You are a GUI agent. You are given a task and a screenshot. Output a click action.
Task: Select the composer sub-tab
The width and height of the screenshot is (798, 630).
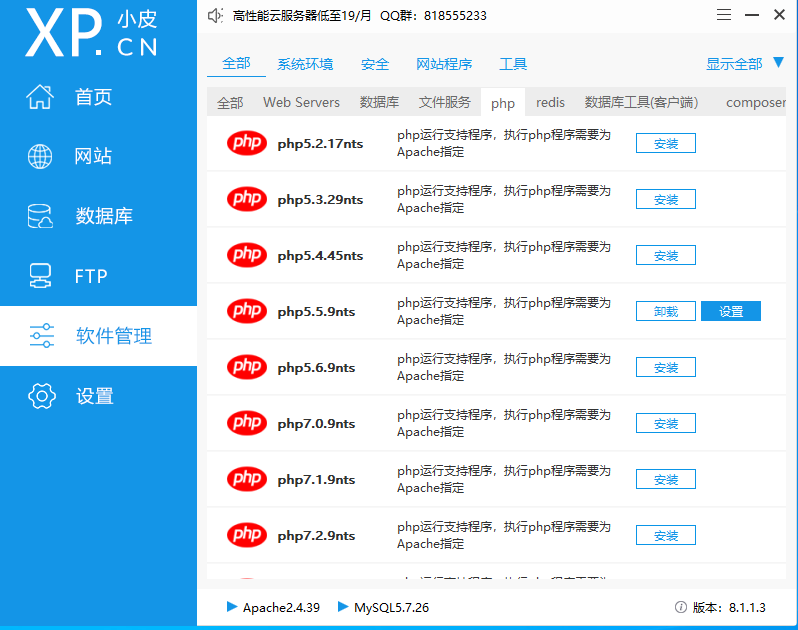pyautogui.click(x=755, y=102)
